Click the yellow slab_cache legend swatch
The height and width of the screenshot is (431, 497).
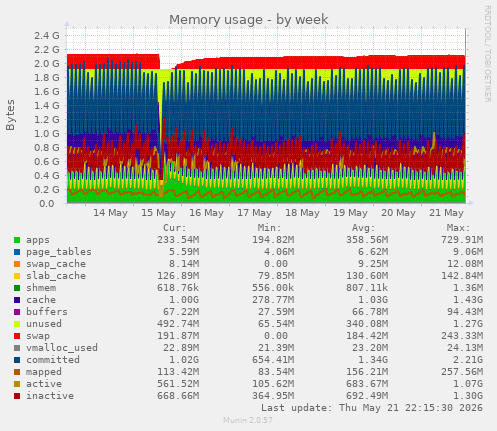[x=17, y=276]
